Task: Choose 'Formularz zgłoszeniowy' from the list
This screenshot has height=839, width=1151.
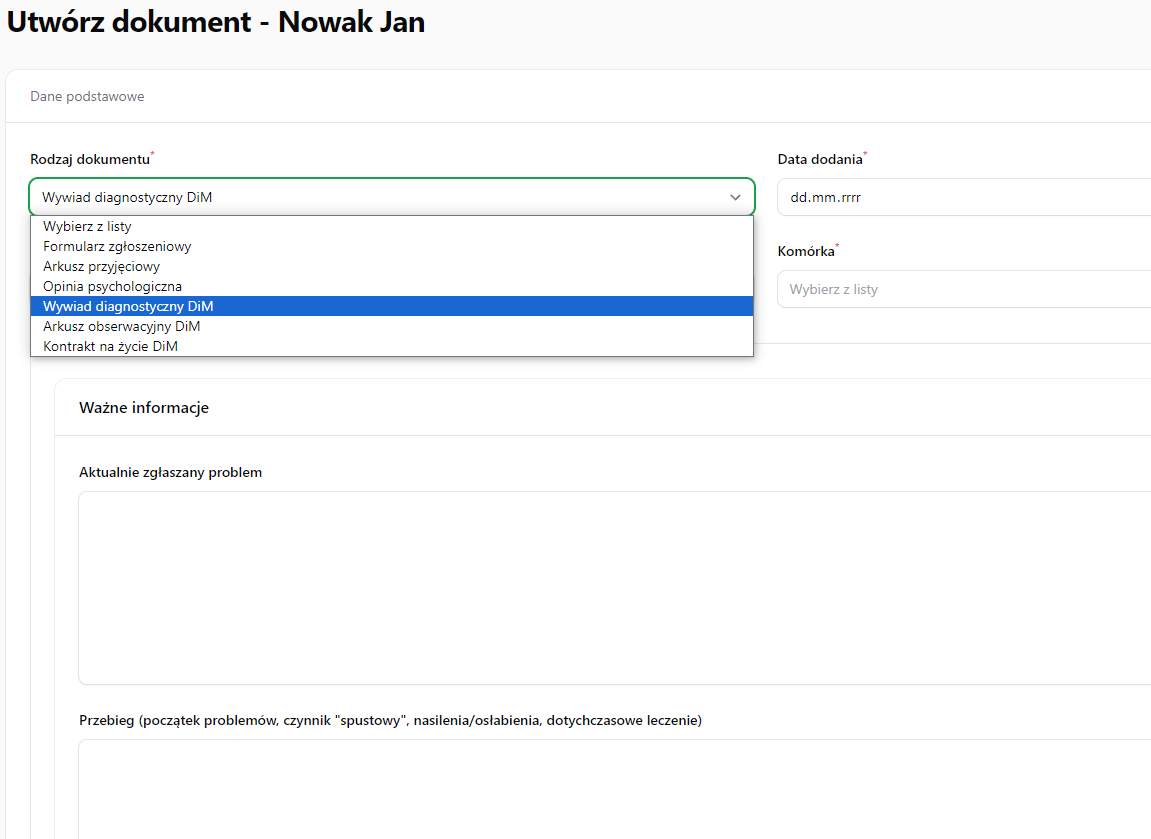Action: [x=117, y=246]
